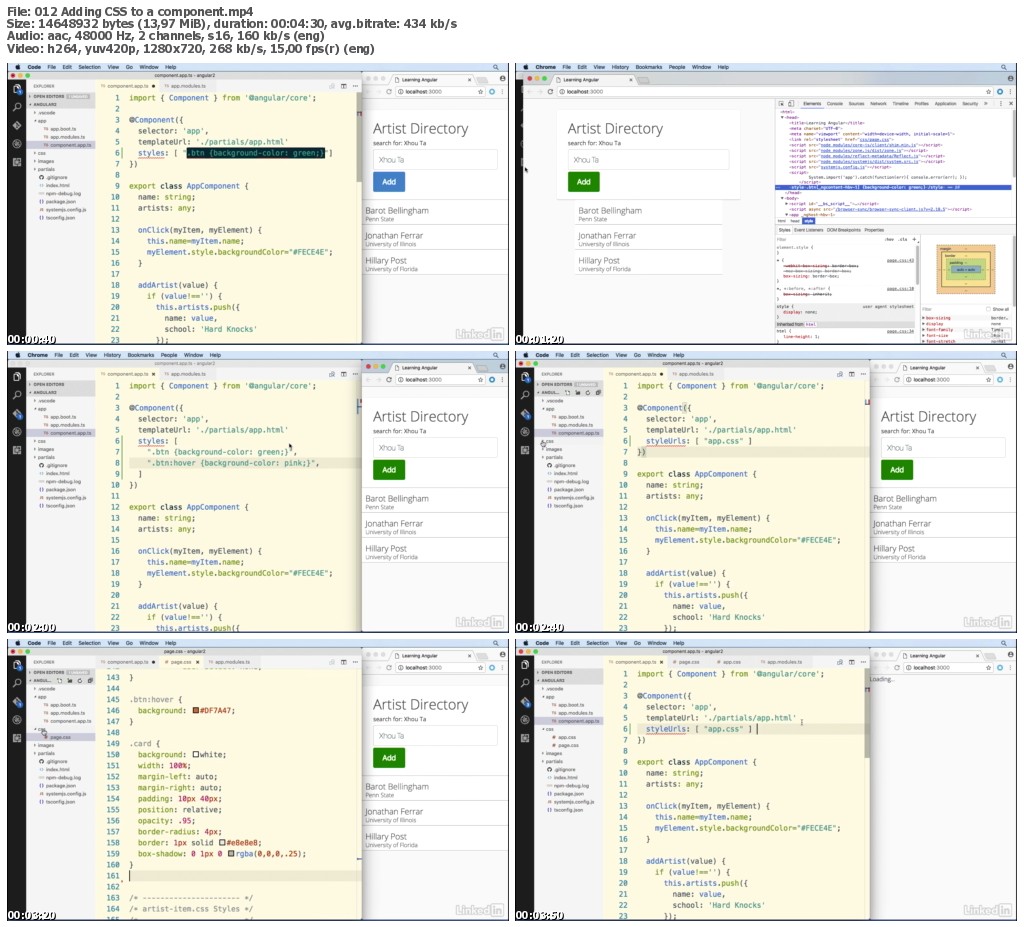Screen dimensions: 1024x927
Task: Close DevTools with the X in the 00:01:20 frame
Action: tap(1011, 103)
